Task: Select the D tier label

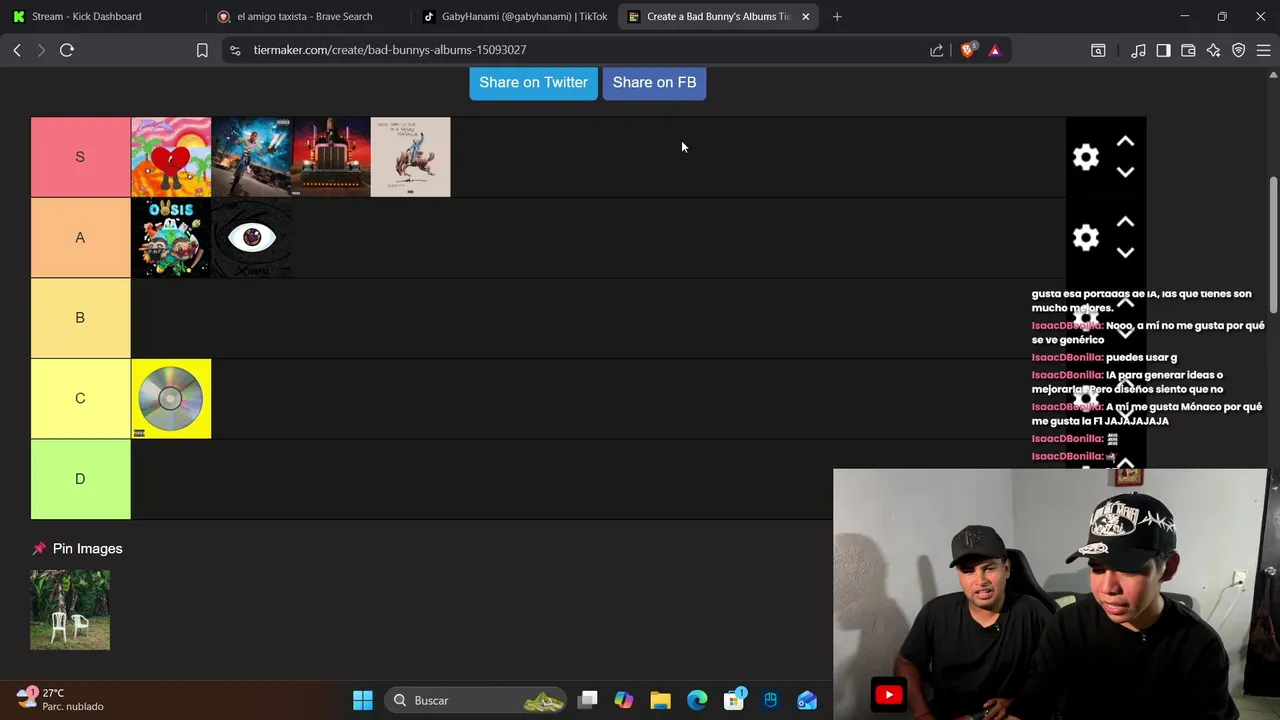Action: click(x=80, y=479)
